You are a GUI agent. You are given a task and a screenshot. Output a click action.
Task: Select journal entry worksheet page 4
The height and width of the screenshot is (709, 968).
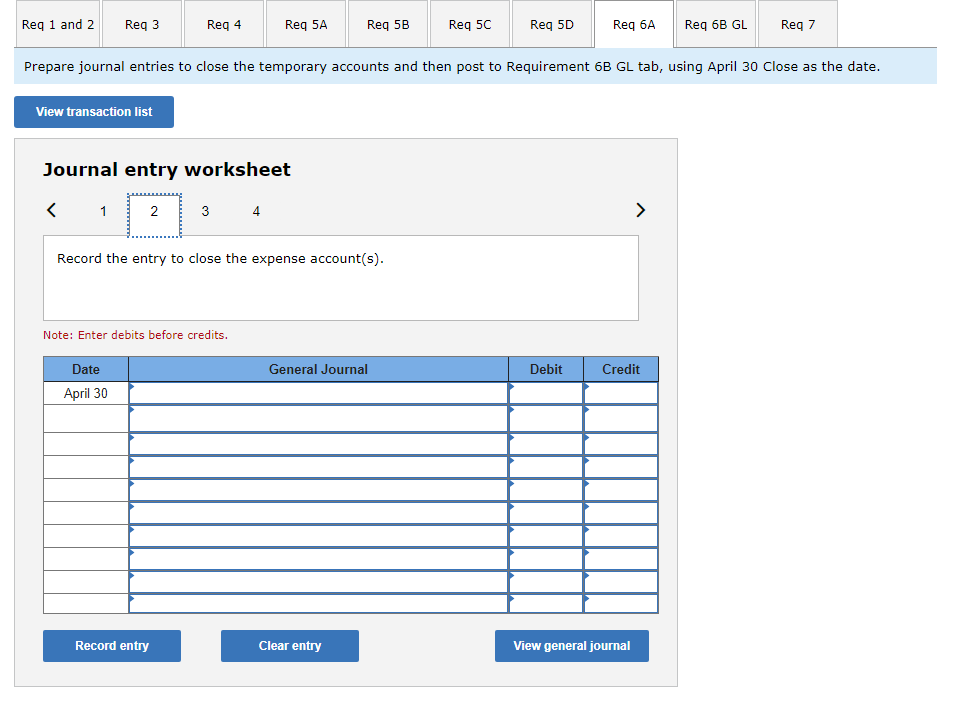[x=256, y=211]
